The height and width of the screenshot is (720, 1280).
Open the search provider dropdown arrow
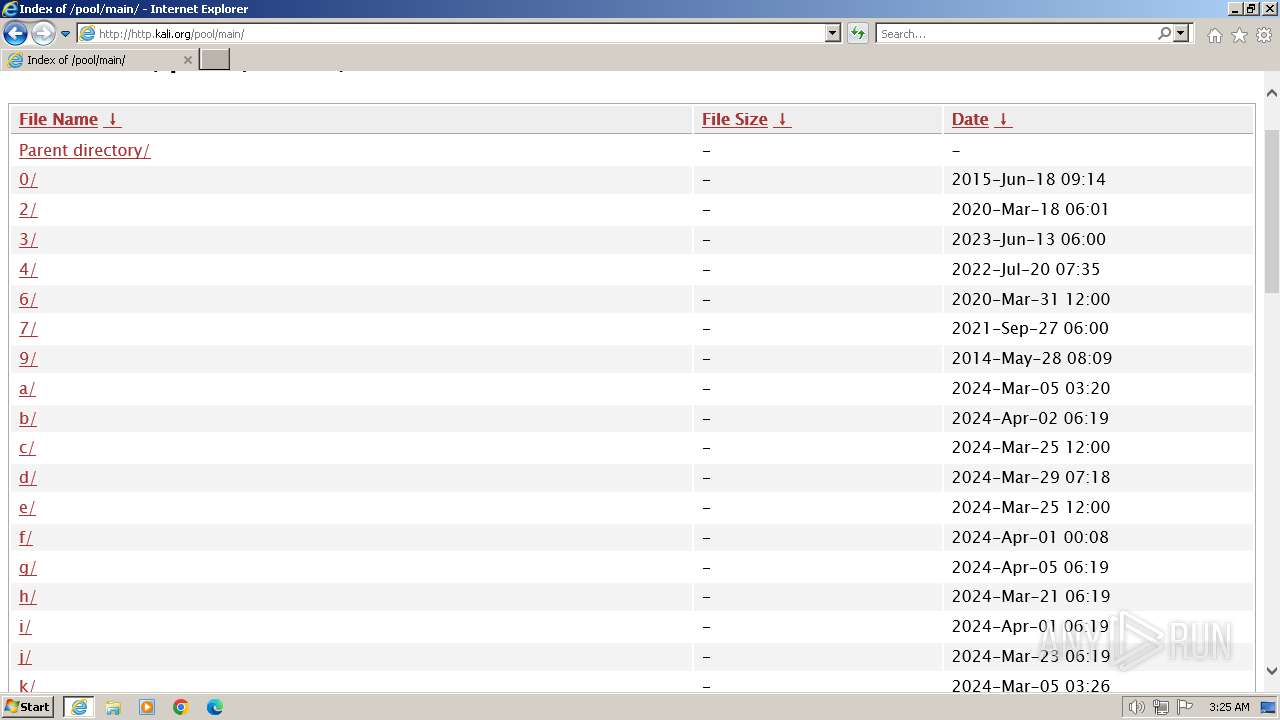coord(1181,34)
